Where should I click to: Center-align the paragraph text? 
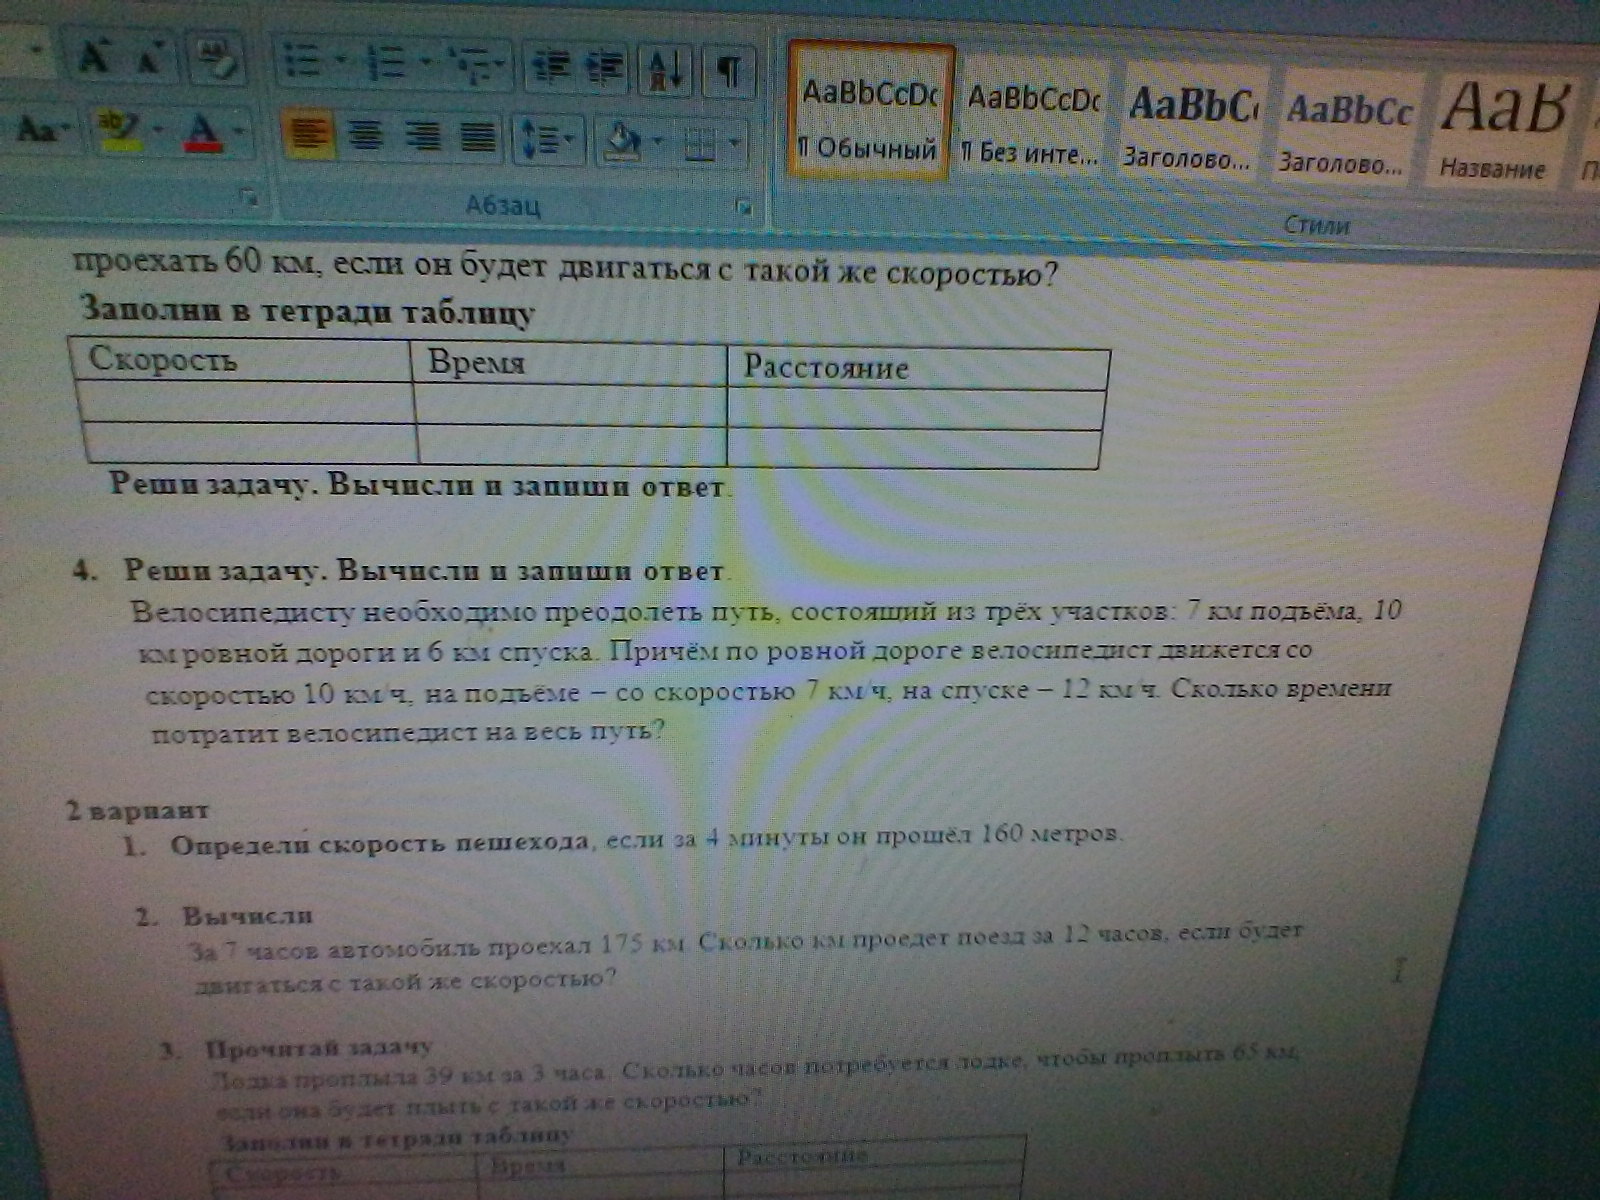366,134
